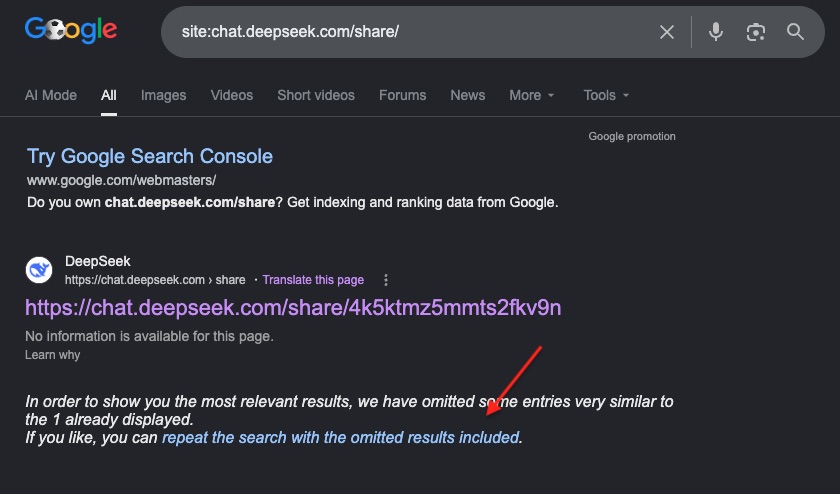Click the www.google.com/webmasters/ URL text
The height and width of the screenshot is (494, 840).
click(x=122, y=181)
